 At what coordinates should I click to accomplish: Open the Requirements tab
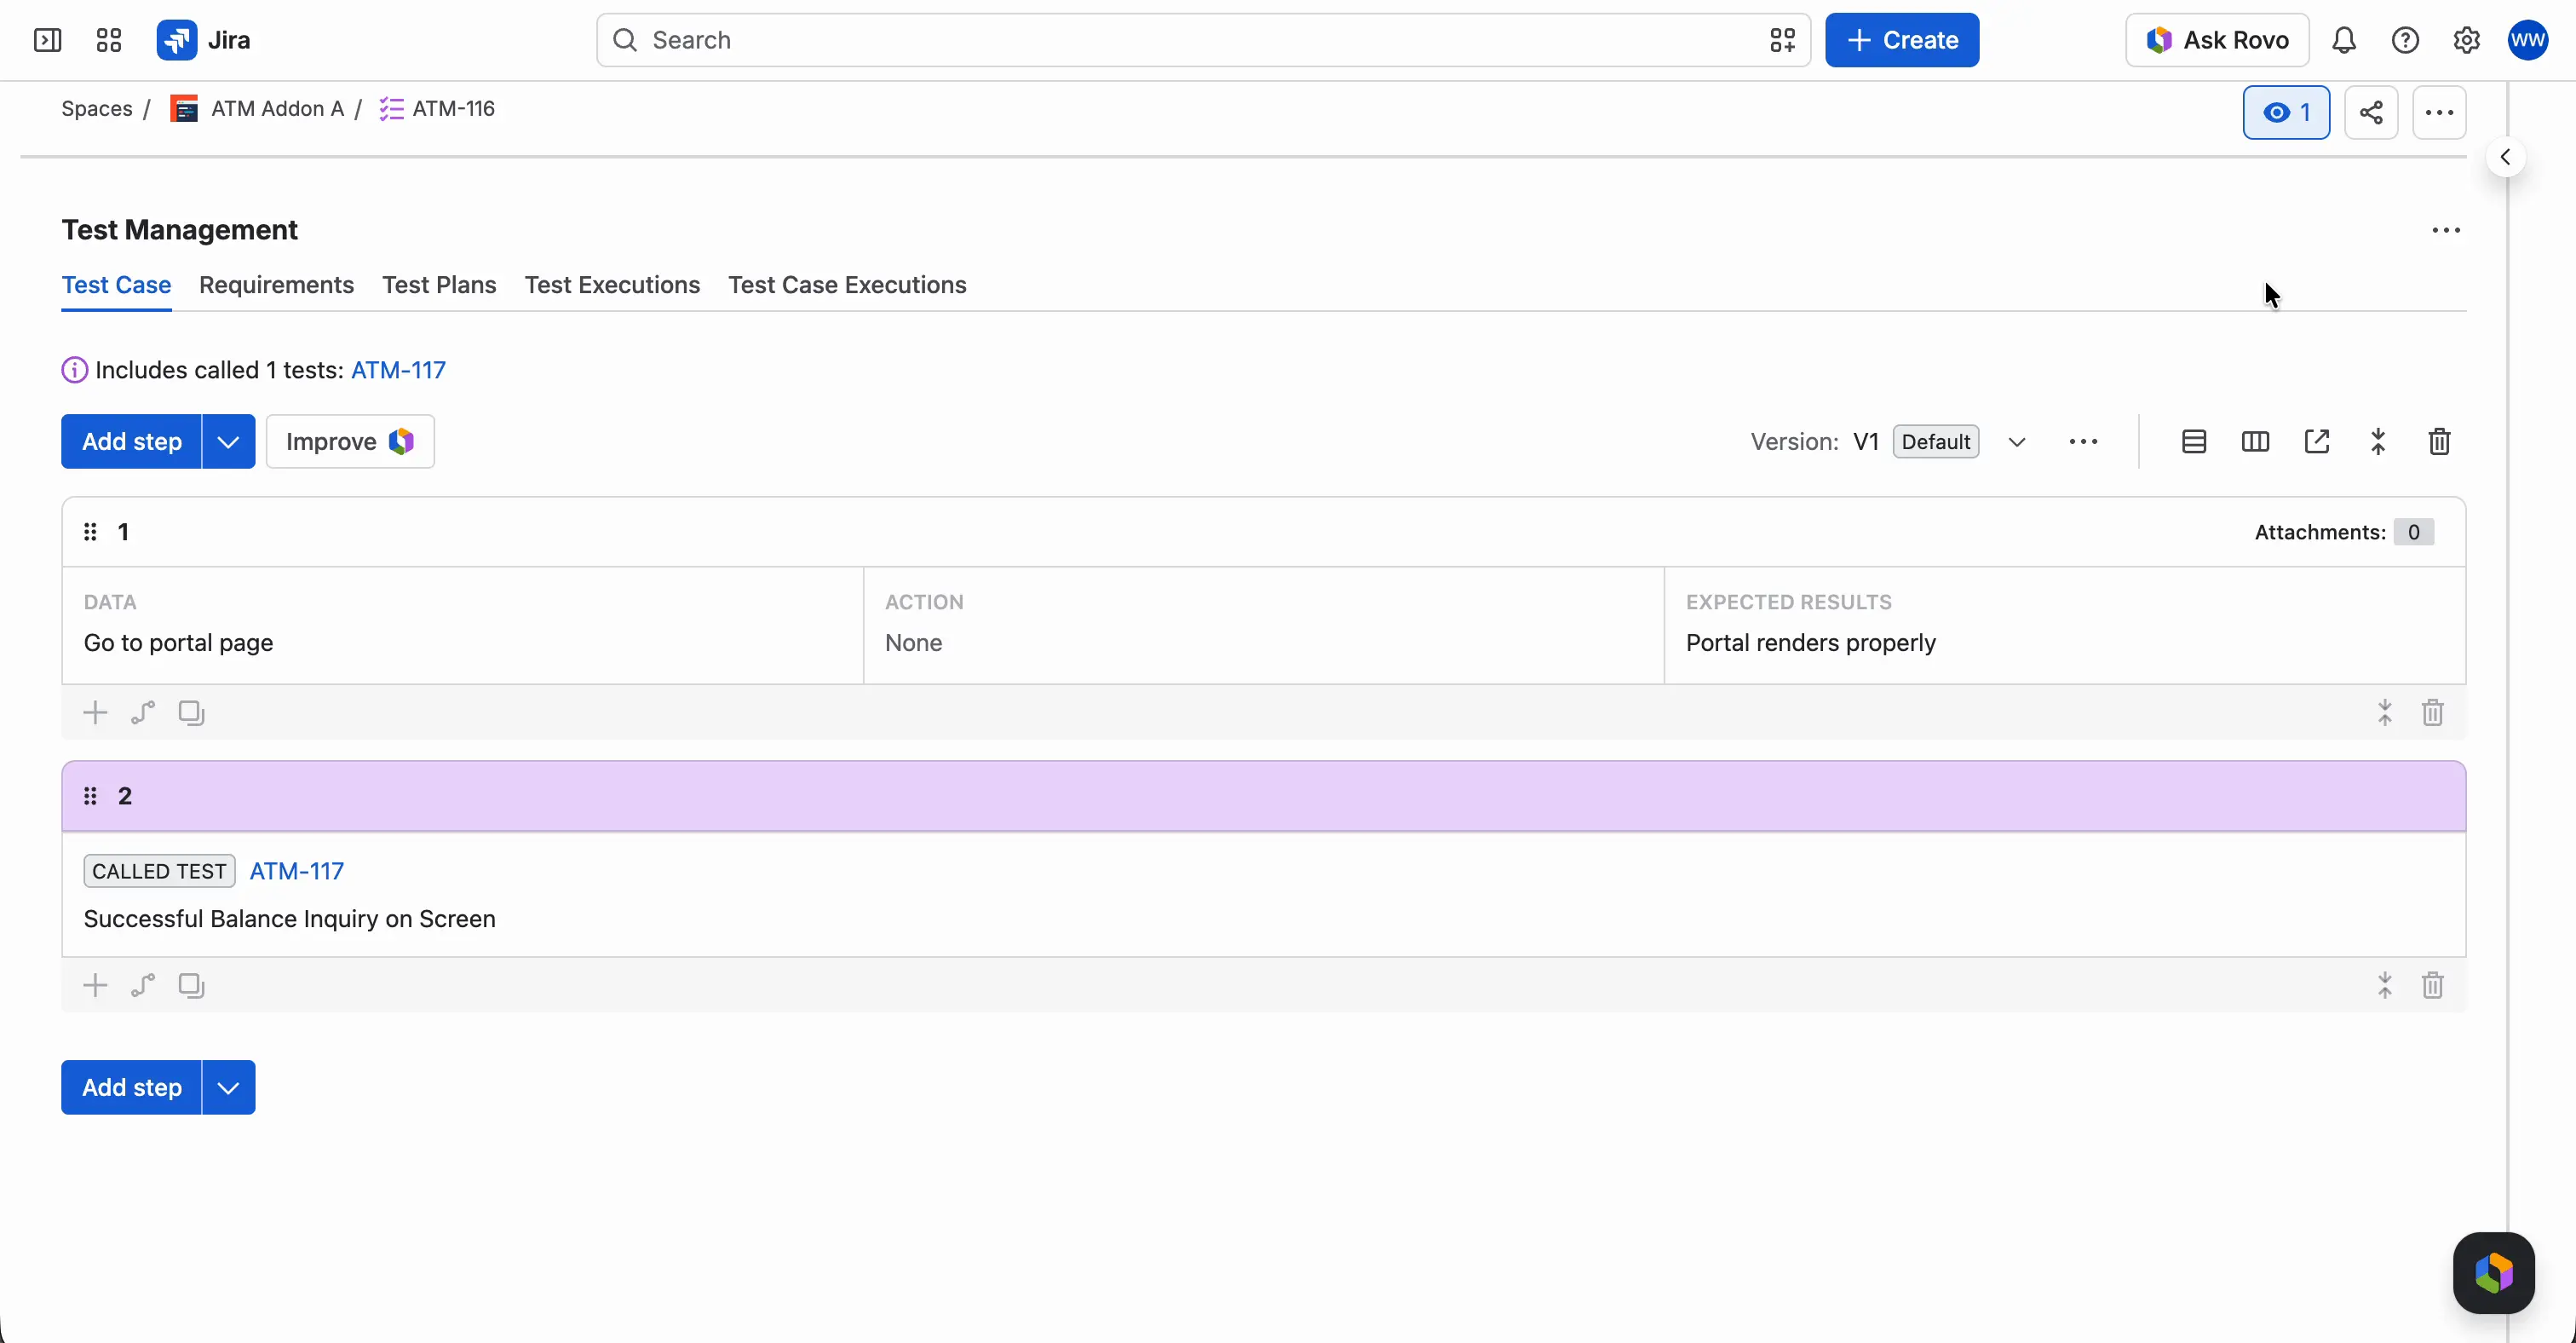coord(276,285)
